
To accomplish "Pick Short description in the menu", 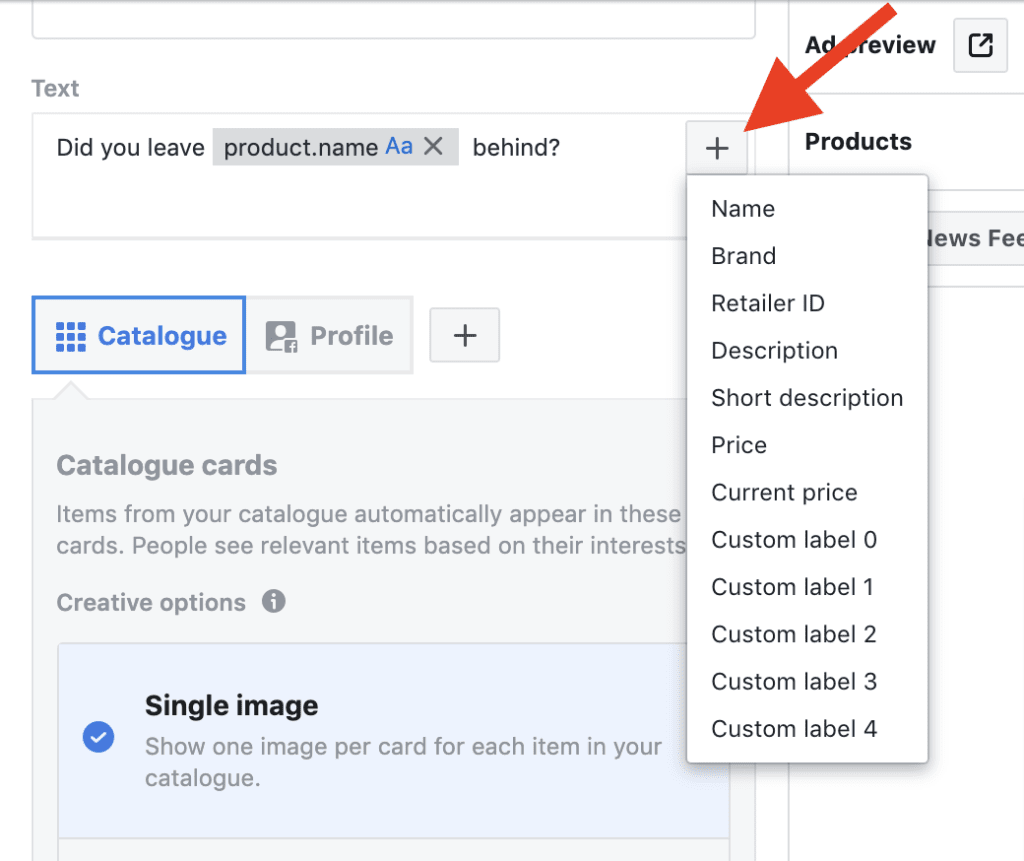I will point(806,398).
